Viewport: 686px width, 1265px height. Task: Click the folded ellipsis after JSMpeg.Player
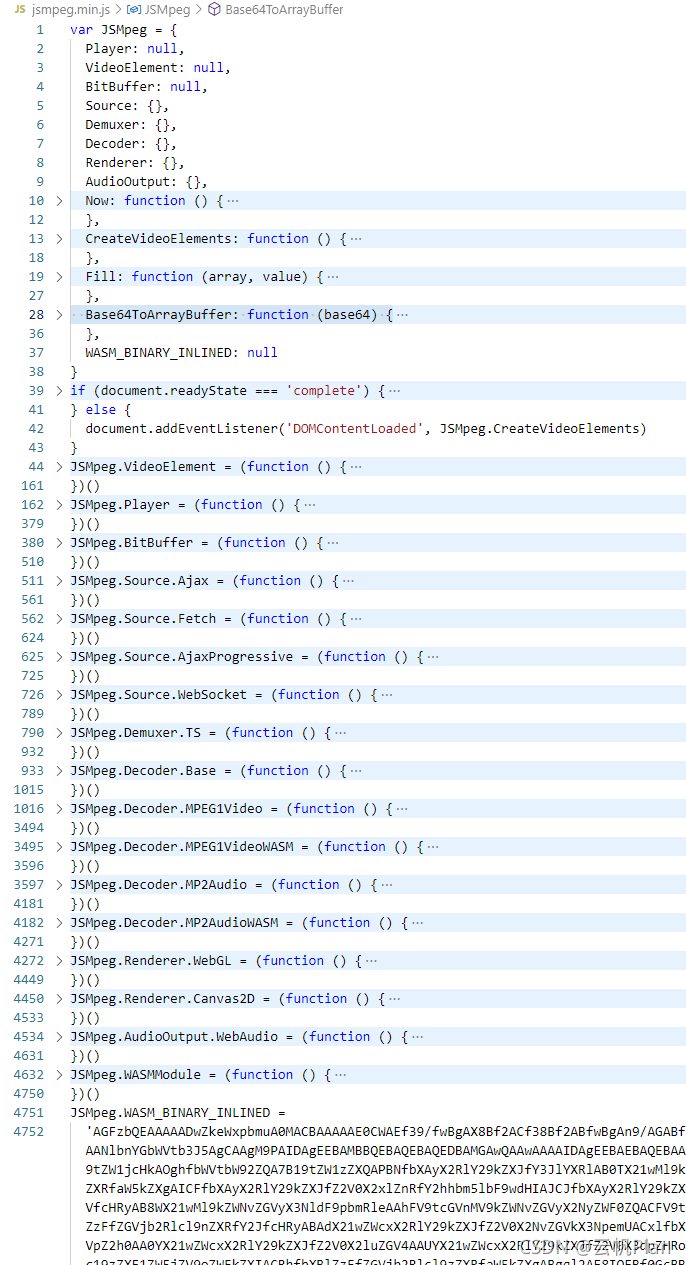(x=310, y=505)
